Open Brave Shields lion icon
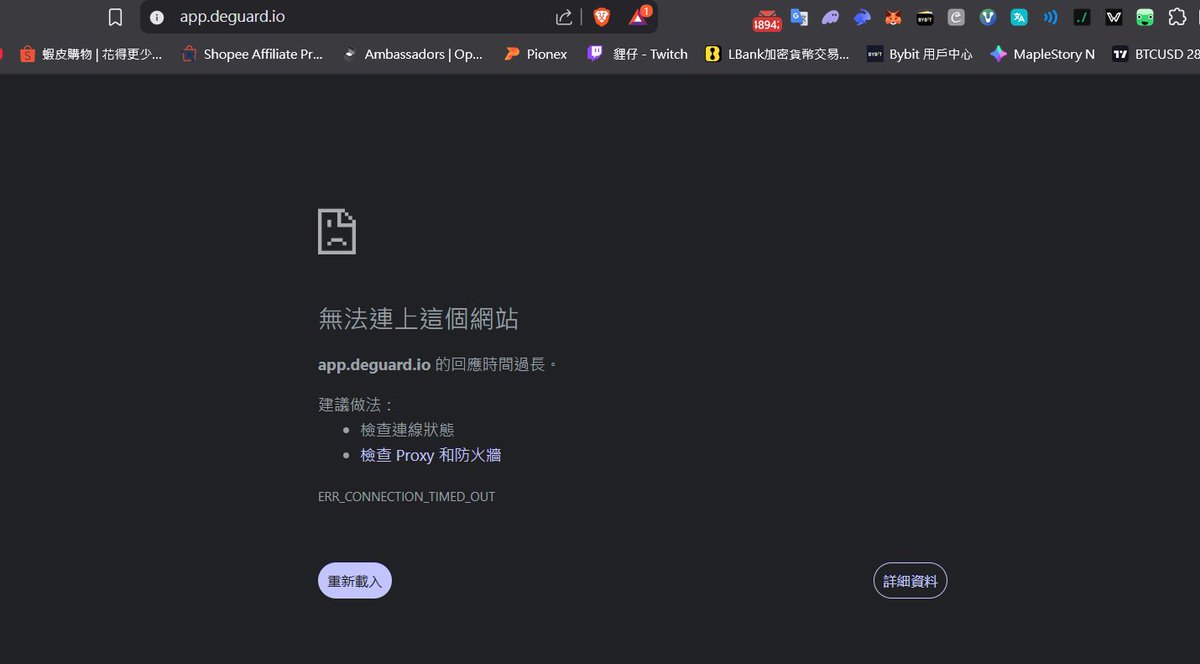 point(601,17)
